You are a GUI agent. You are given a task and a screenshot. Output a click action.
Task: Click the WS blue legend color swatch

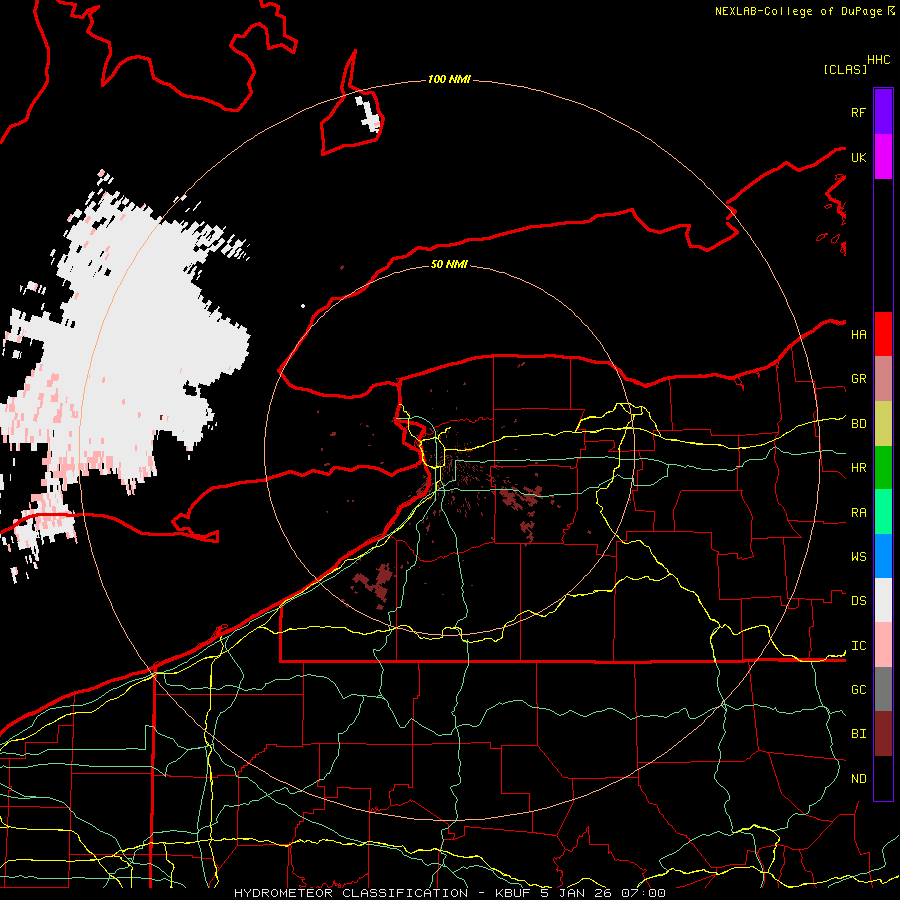tap(883, 556)
